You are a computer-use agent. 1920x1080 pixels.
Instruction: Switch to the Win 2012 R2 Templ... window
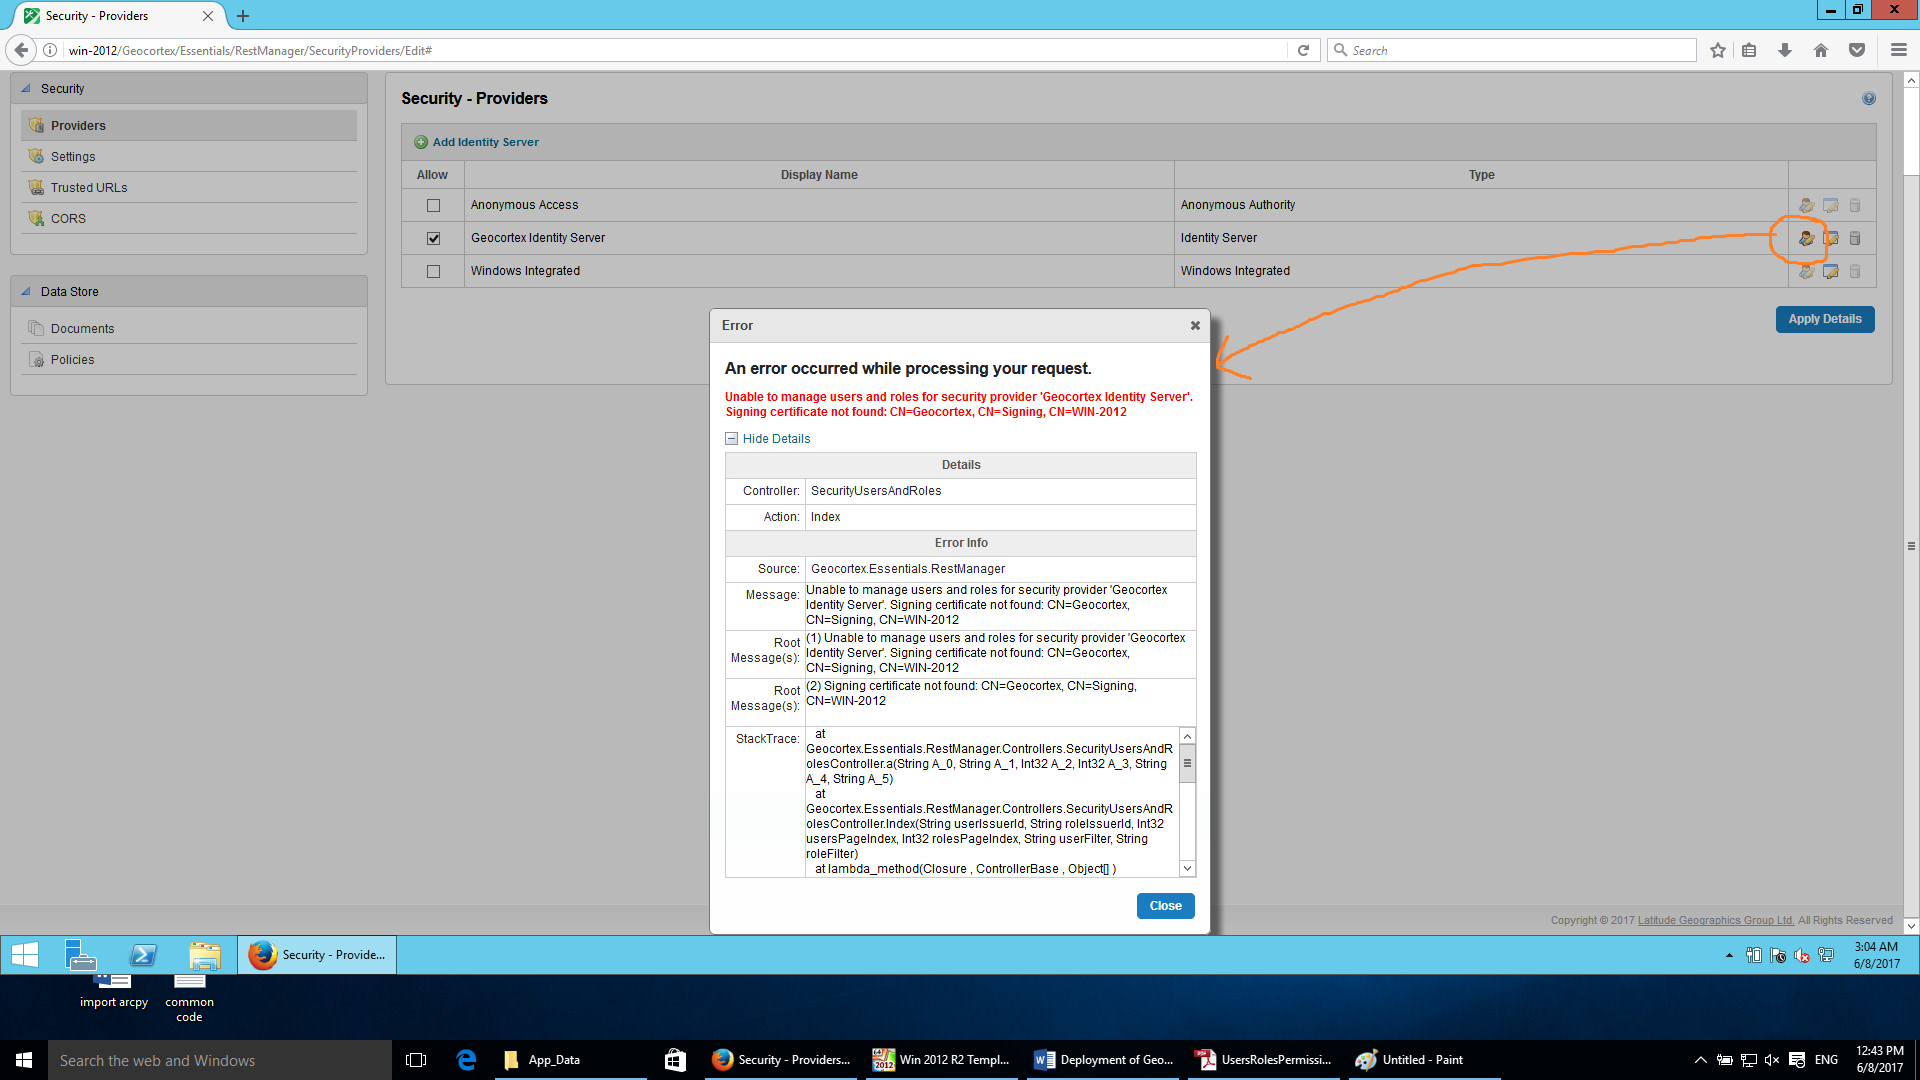pyautogui.click(x=942, y=1060)
